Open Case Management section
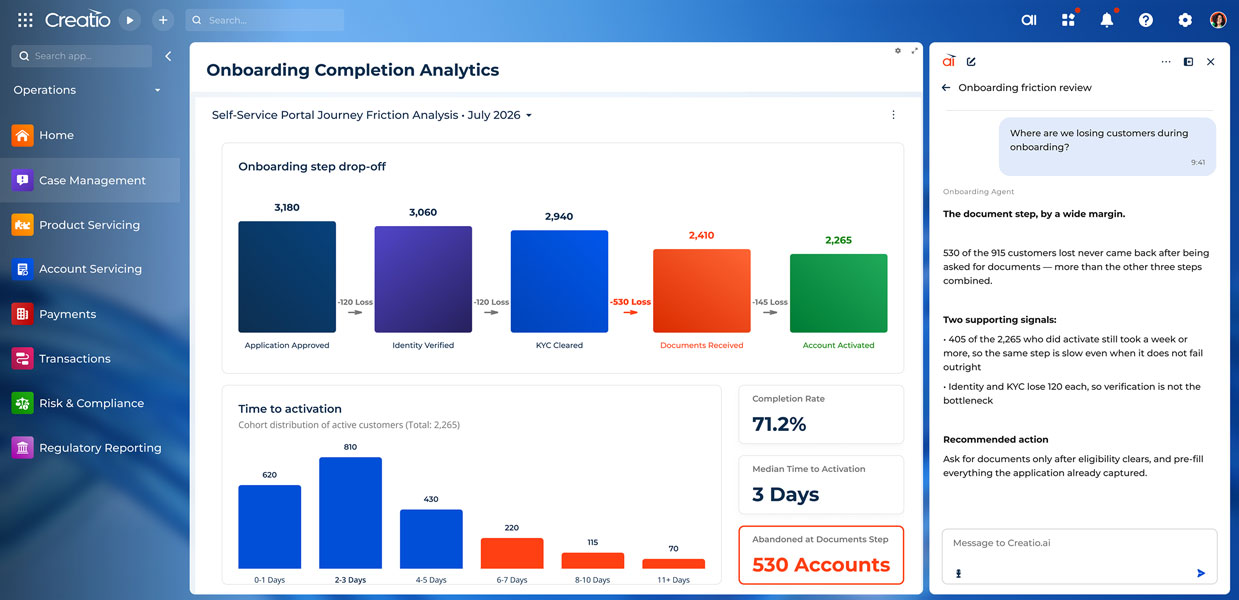Viewport: 1239px width, 600px height. 90,180
